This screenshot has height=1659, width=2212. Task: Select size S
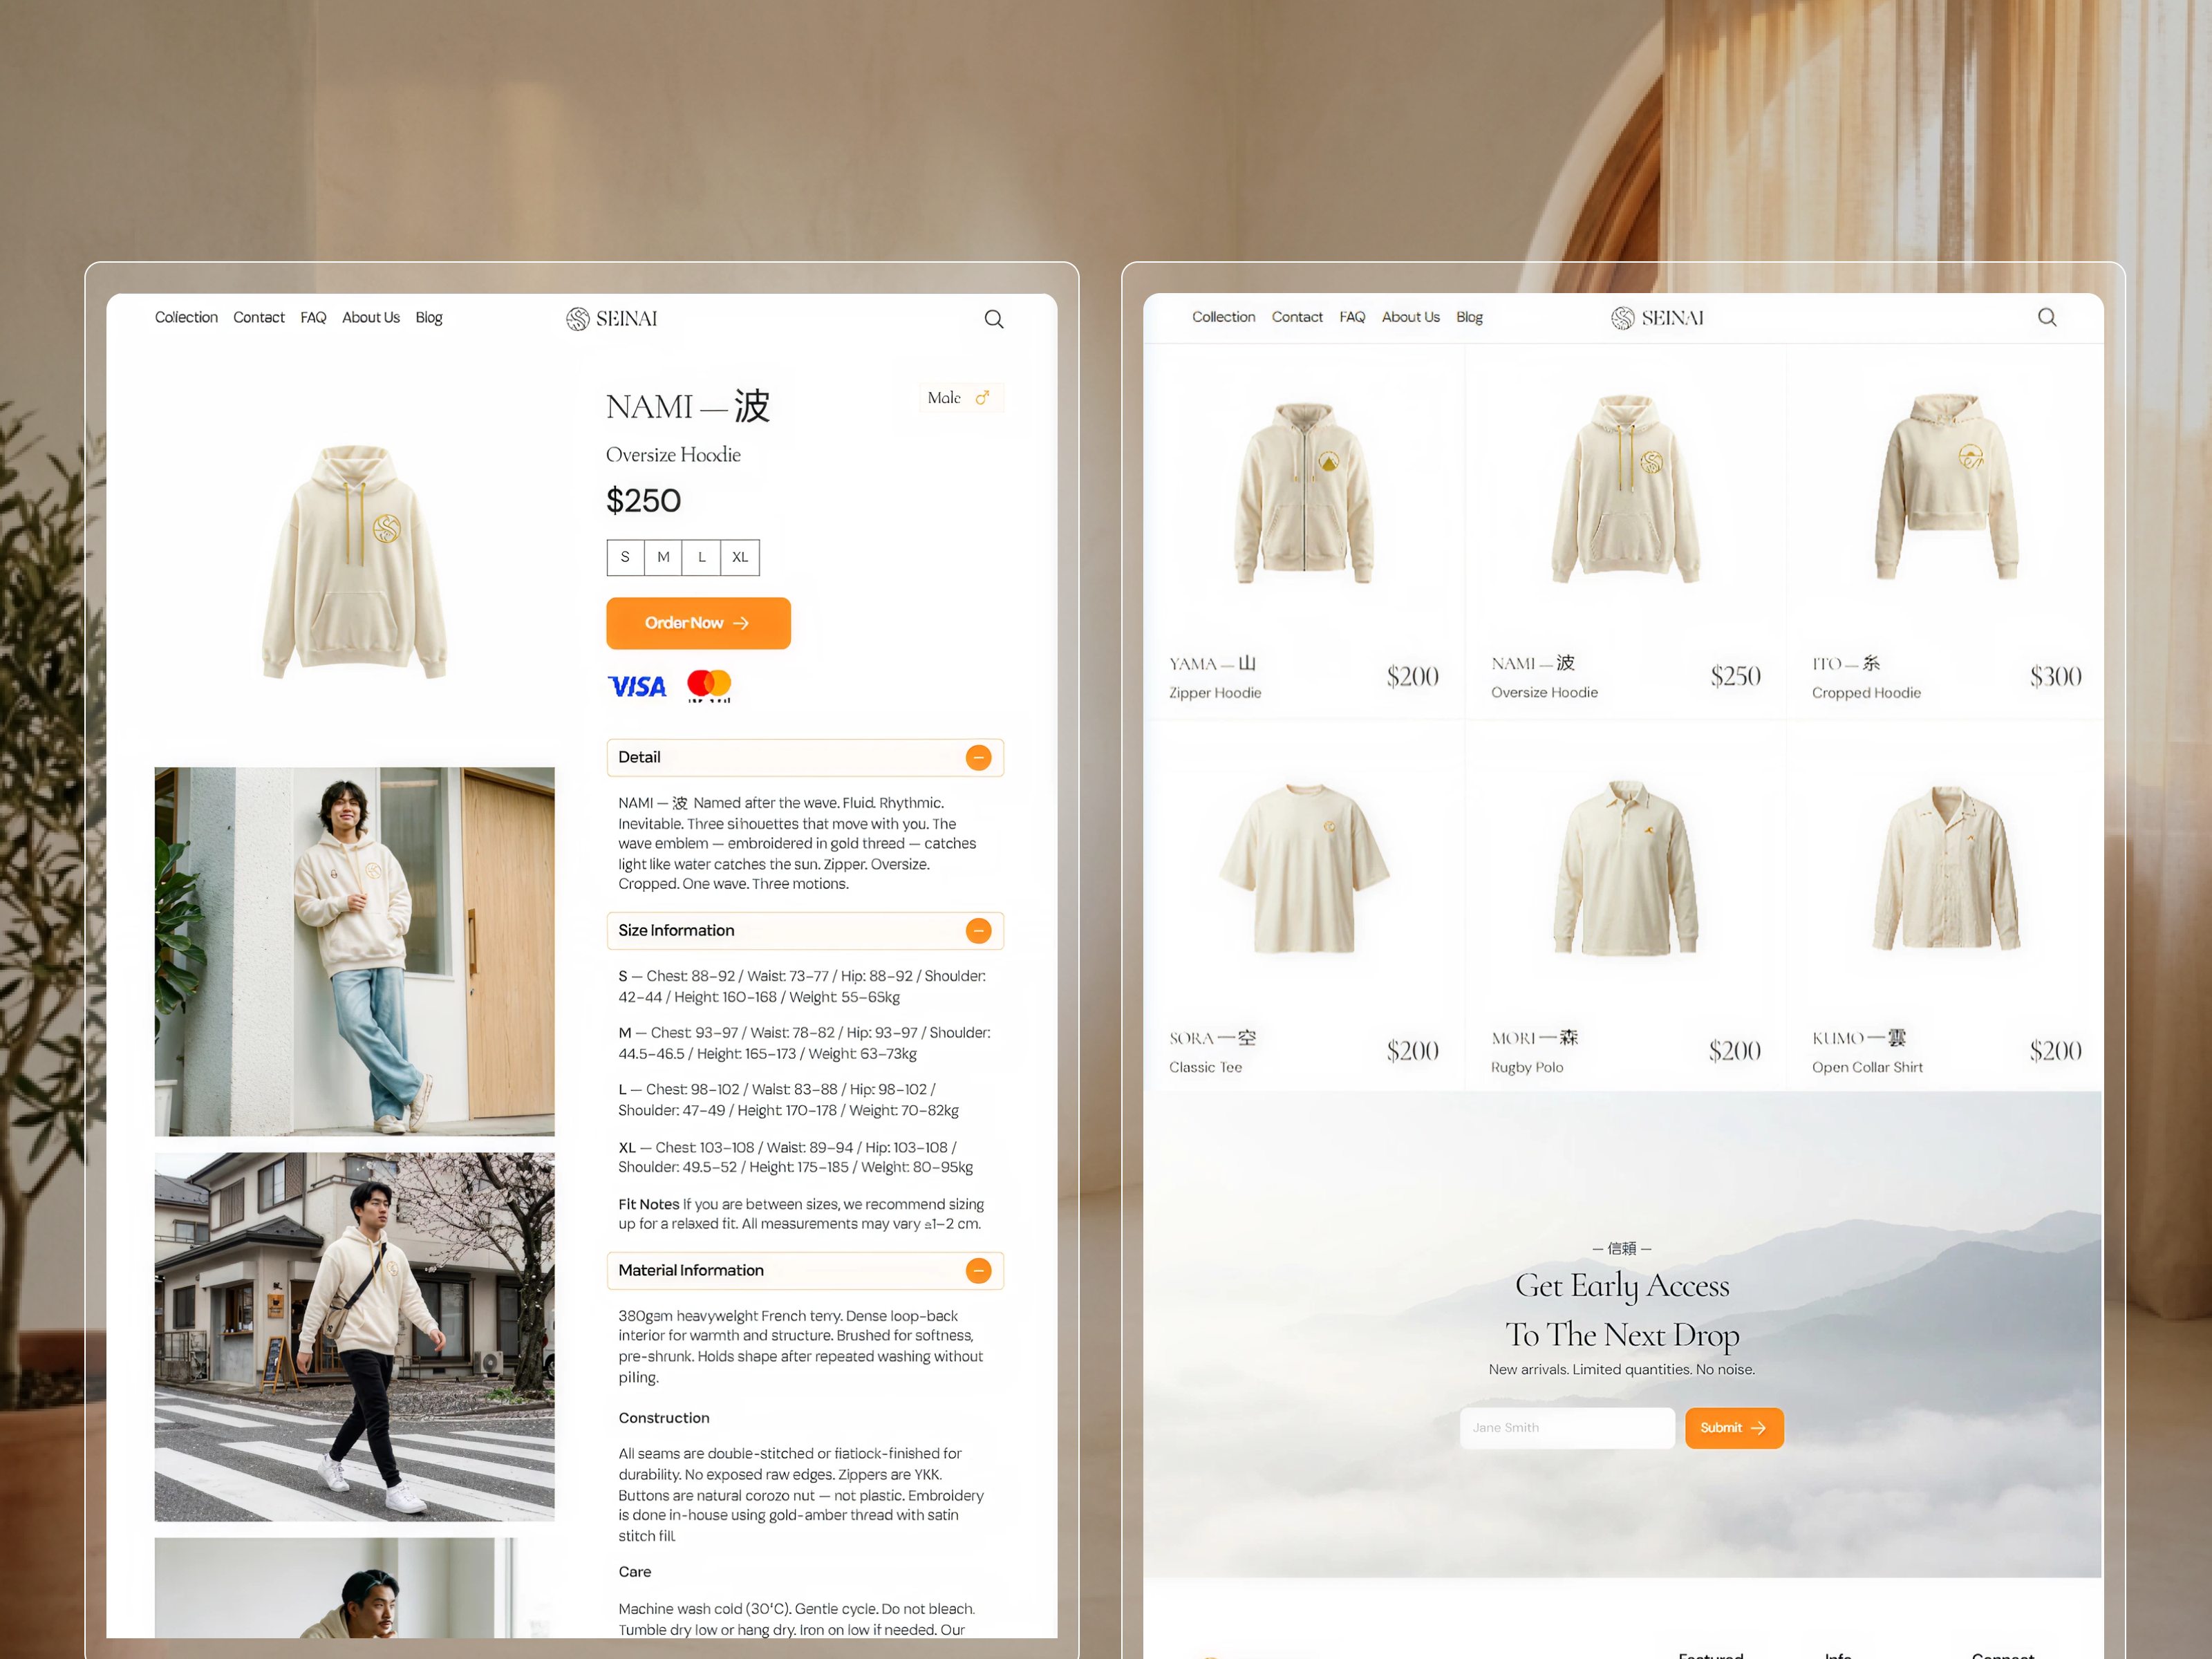[625, 557]
